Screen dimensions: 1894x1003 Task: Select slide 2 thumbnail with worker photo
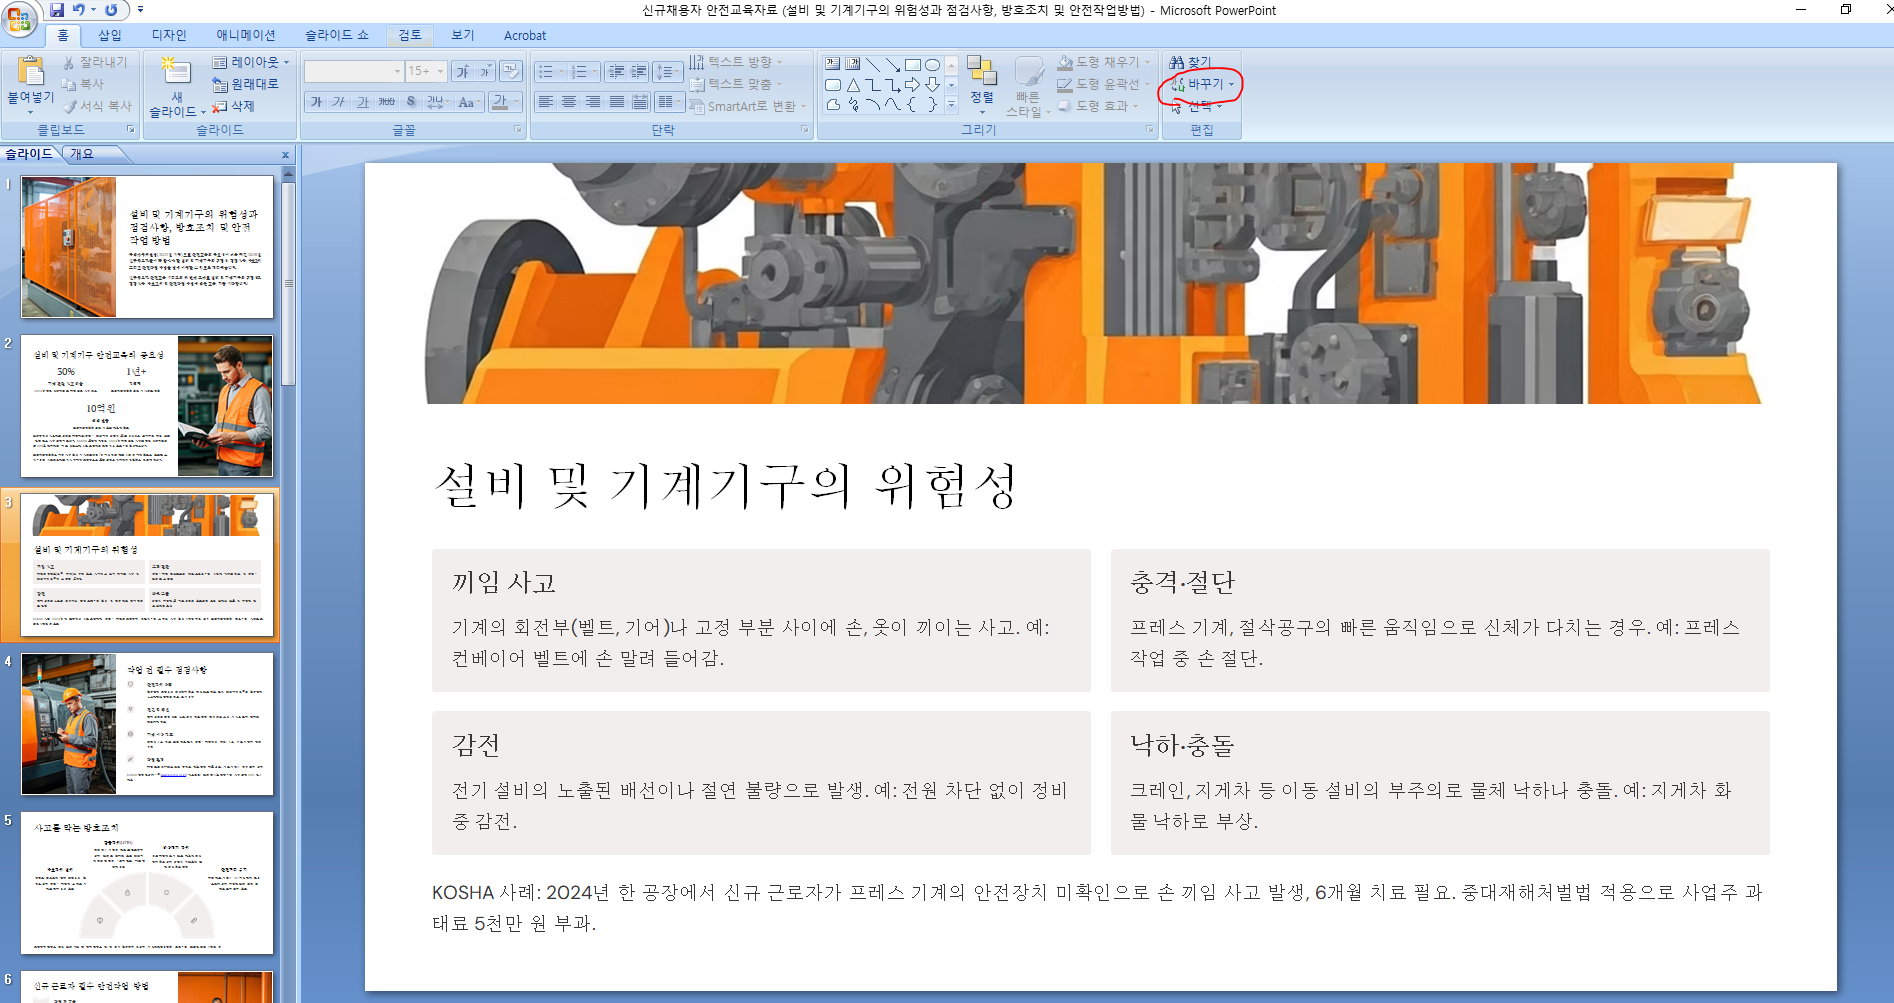coord(147,406)
